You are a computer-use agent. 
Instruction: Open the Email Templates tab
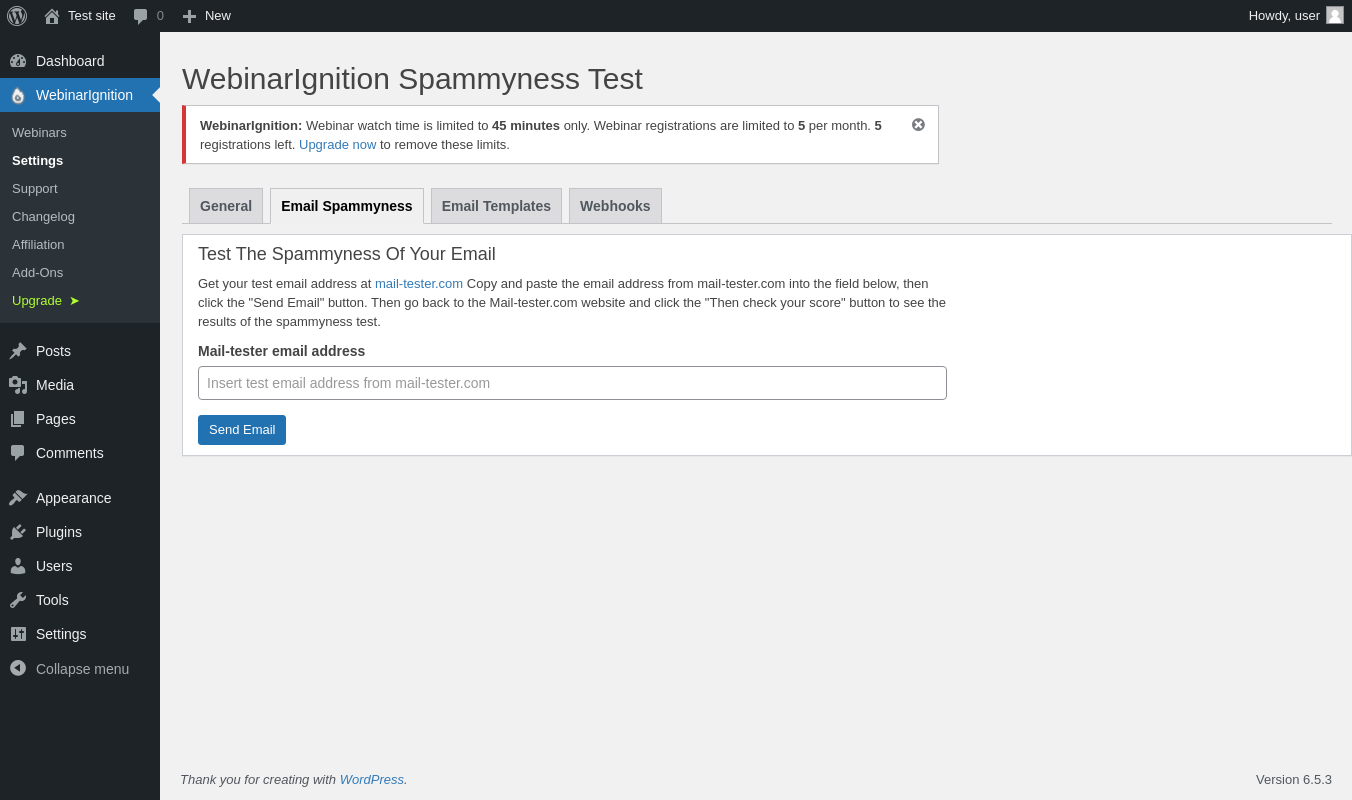coord(496,206)
